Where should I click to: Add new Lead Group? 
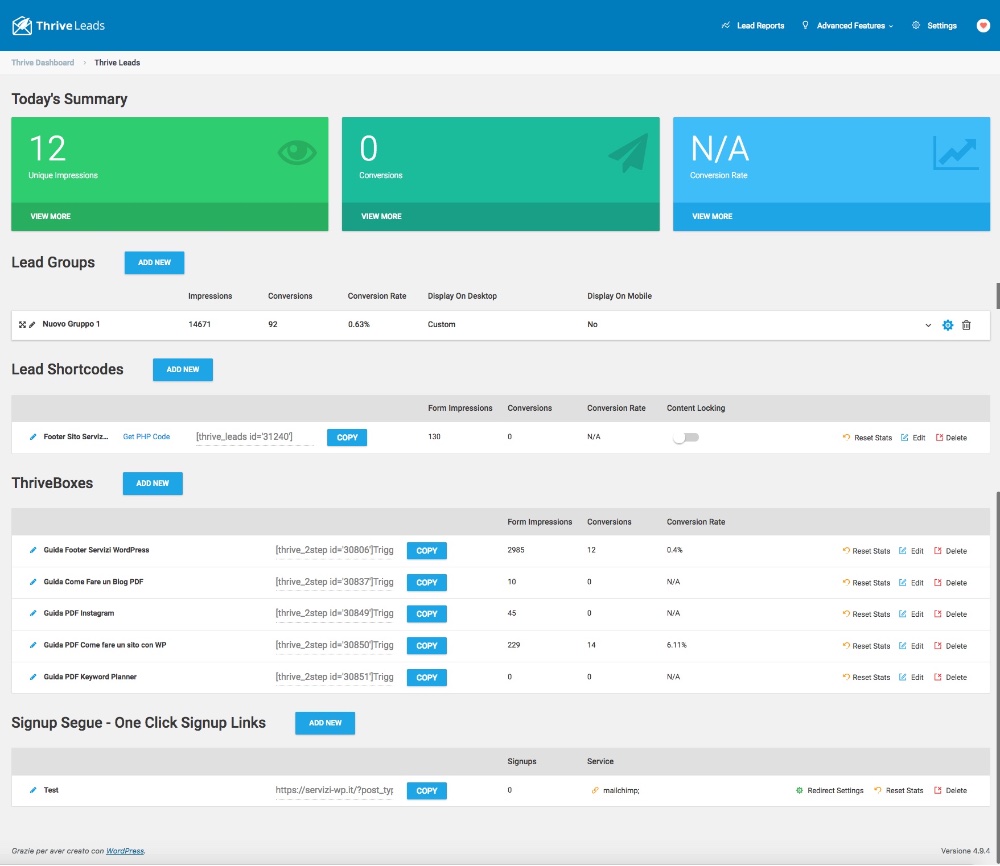click(154, 263)
